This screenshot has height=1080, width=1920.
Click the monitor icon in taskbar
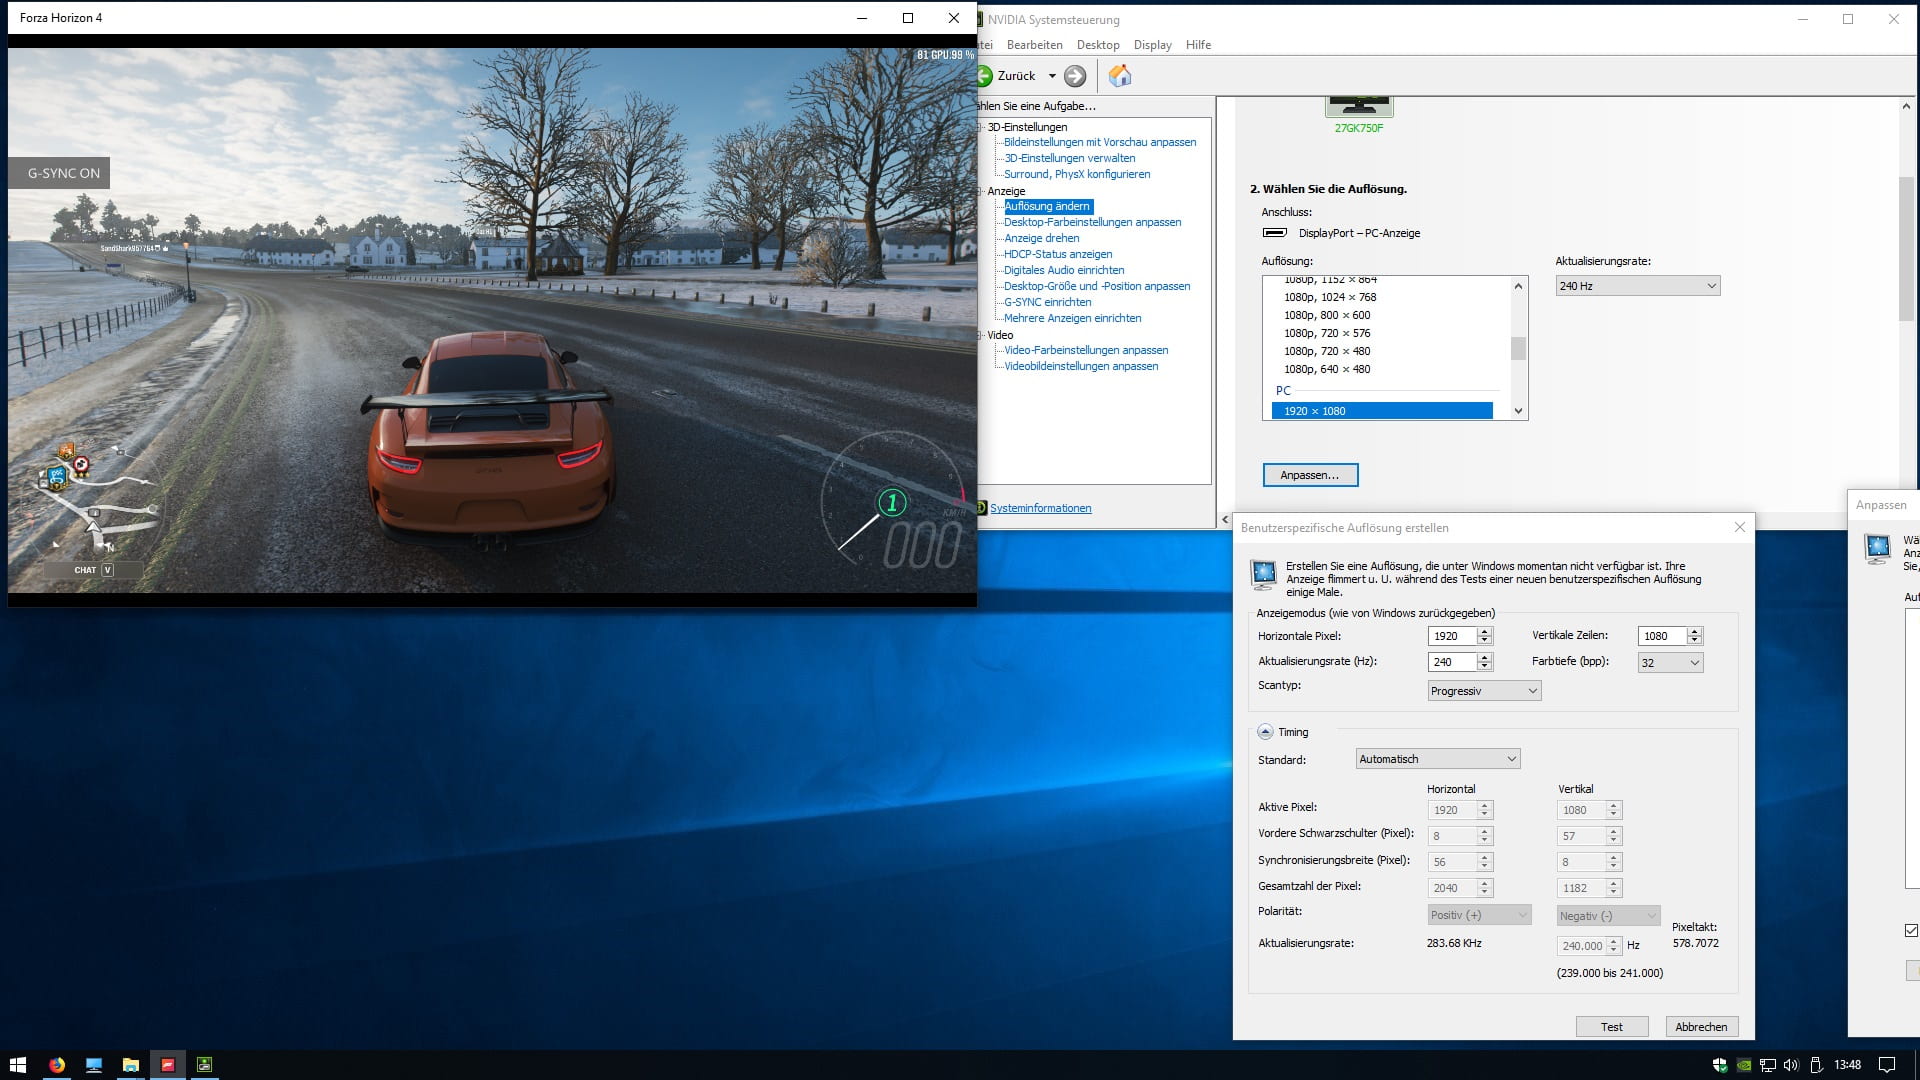(94, 1065)
